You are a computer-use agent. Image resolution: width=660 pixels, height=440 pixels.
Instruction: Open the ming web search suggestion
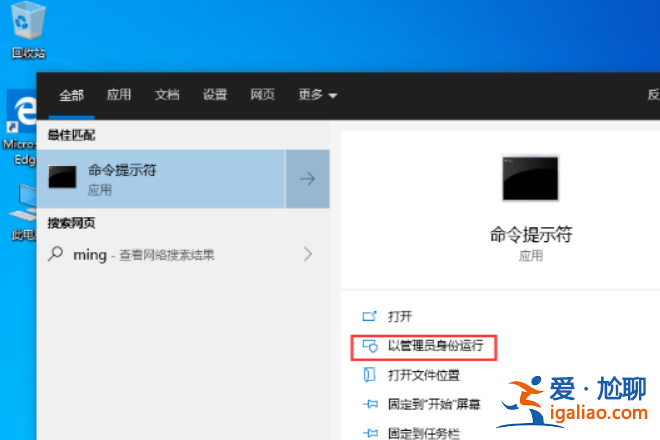(183, 254)
